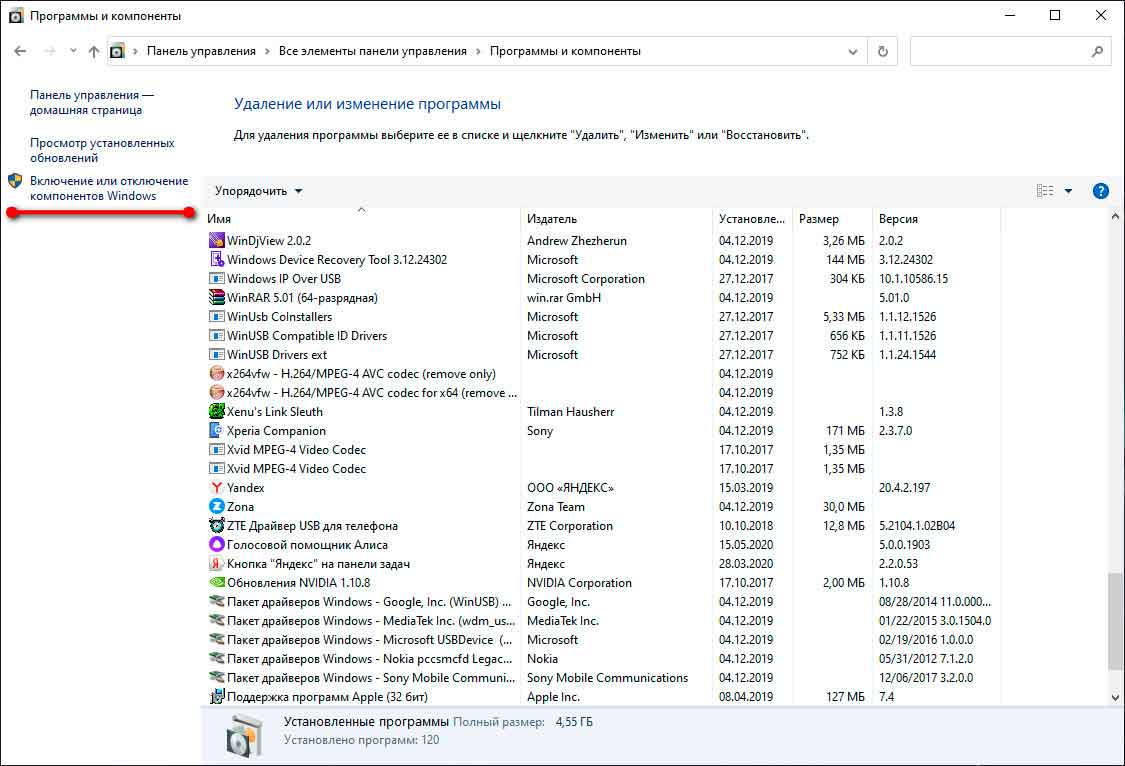Click the blue help question mark icon
The image size is (1125, 766).
[1101, 191]
